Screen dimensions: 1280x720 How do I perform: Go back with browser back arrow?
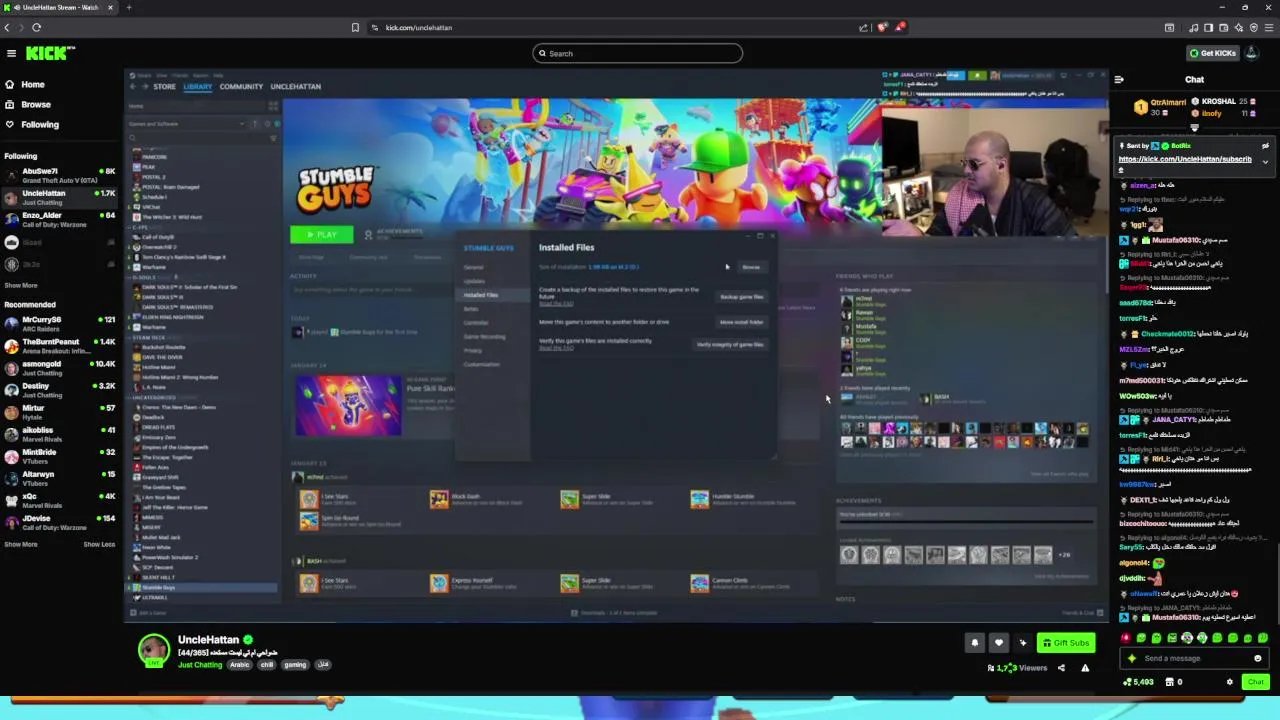tap(7, 28)
